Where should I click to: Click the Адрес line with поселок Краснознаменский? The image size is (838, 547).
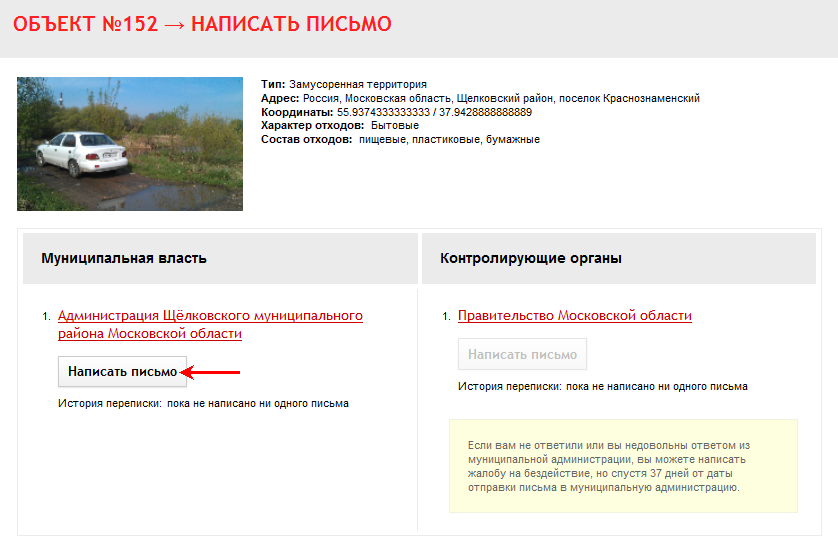tap(480, 98)
